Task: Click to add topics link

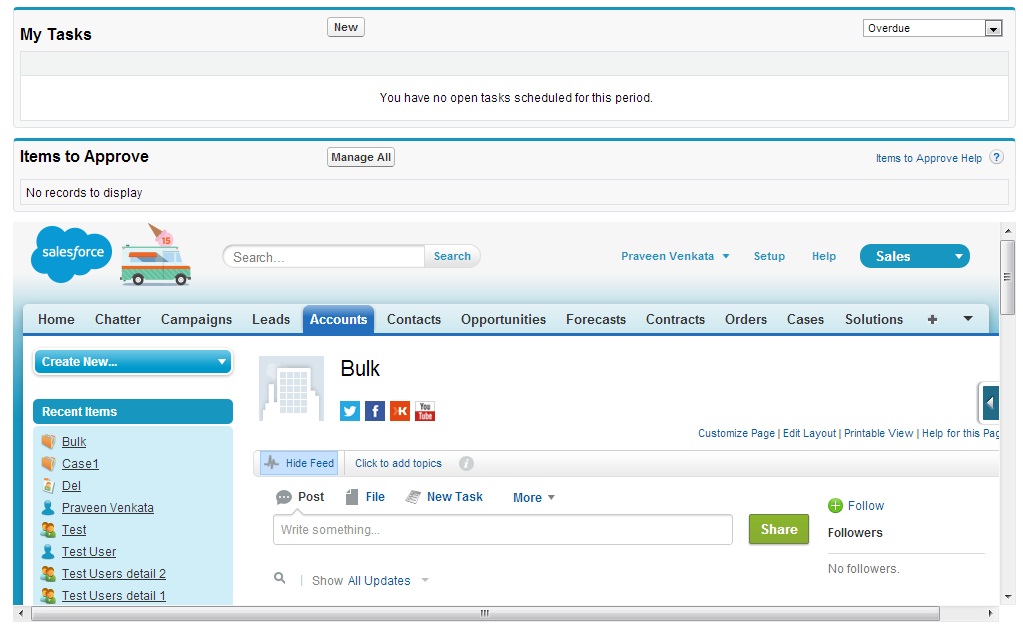Action: (x=398, y=463)
